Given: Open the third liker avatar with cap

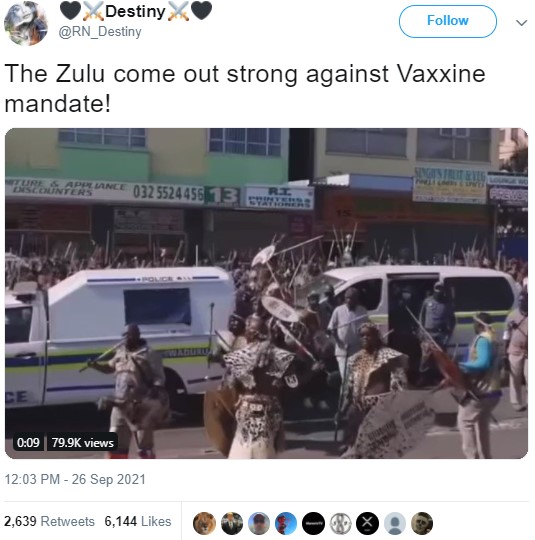Looking at the screenshot, I should click(x=259, y=523).
